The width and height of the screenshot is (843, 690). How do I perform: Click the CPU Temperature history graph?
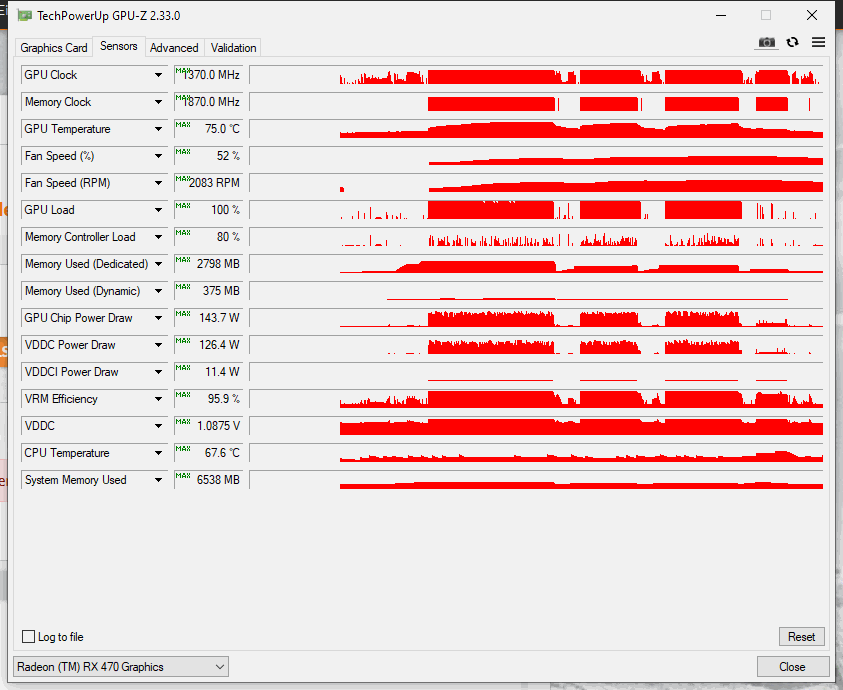[536, 453]
